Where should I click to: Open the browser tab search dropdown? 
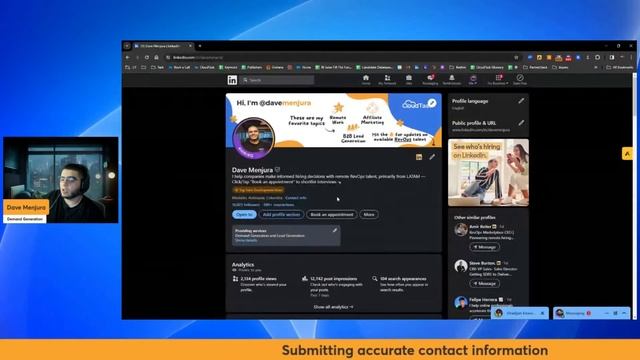tap(127, 46)
